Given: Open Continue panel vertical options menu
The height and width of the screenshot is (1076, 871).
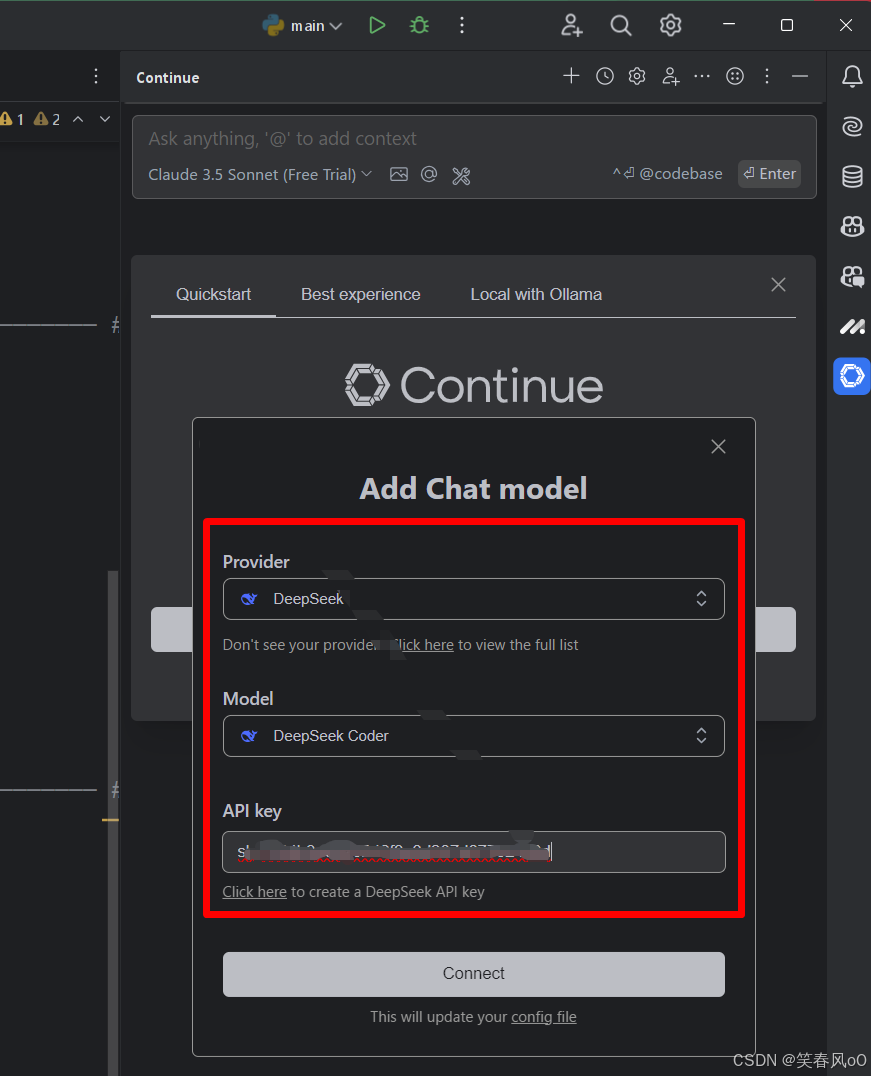Looking at the screenshot, I should coord(767,76).
